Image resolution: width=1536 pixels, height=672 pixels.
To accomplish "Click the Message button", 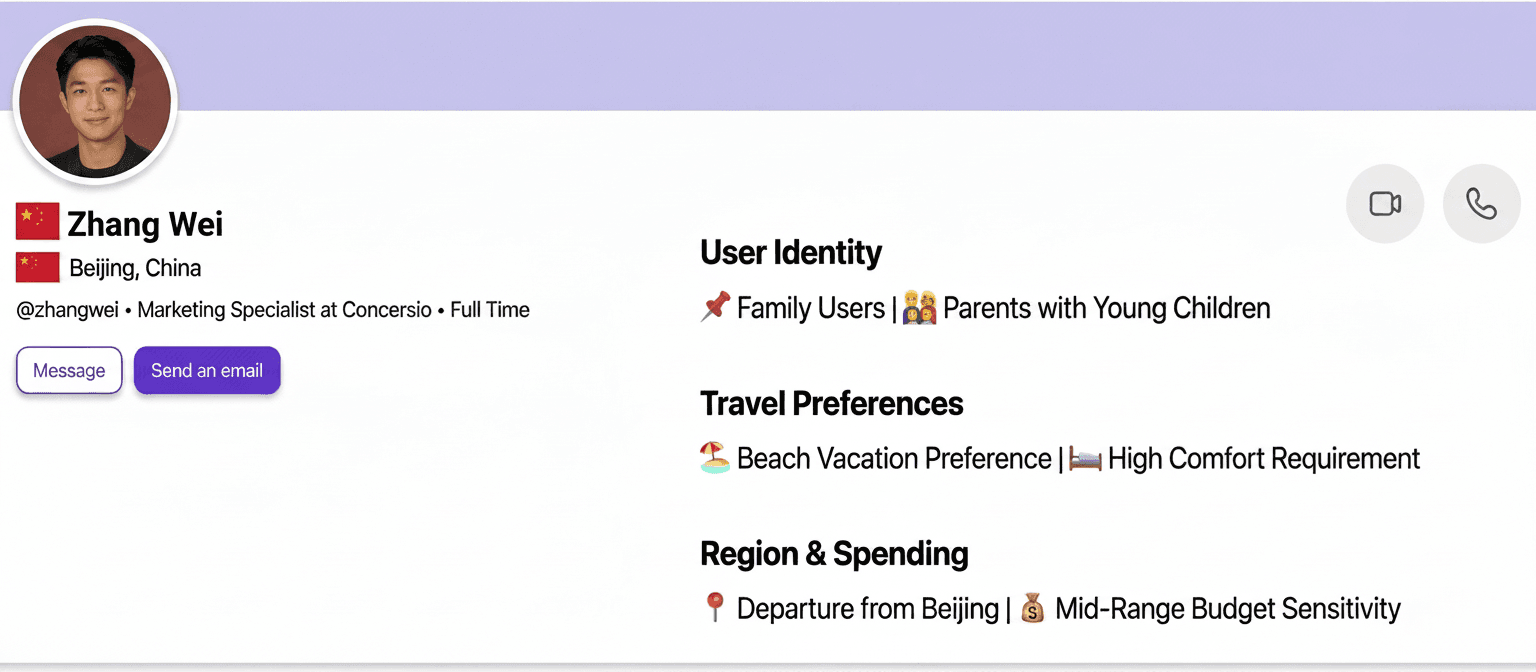I will click(x=69, y=370).
